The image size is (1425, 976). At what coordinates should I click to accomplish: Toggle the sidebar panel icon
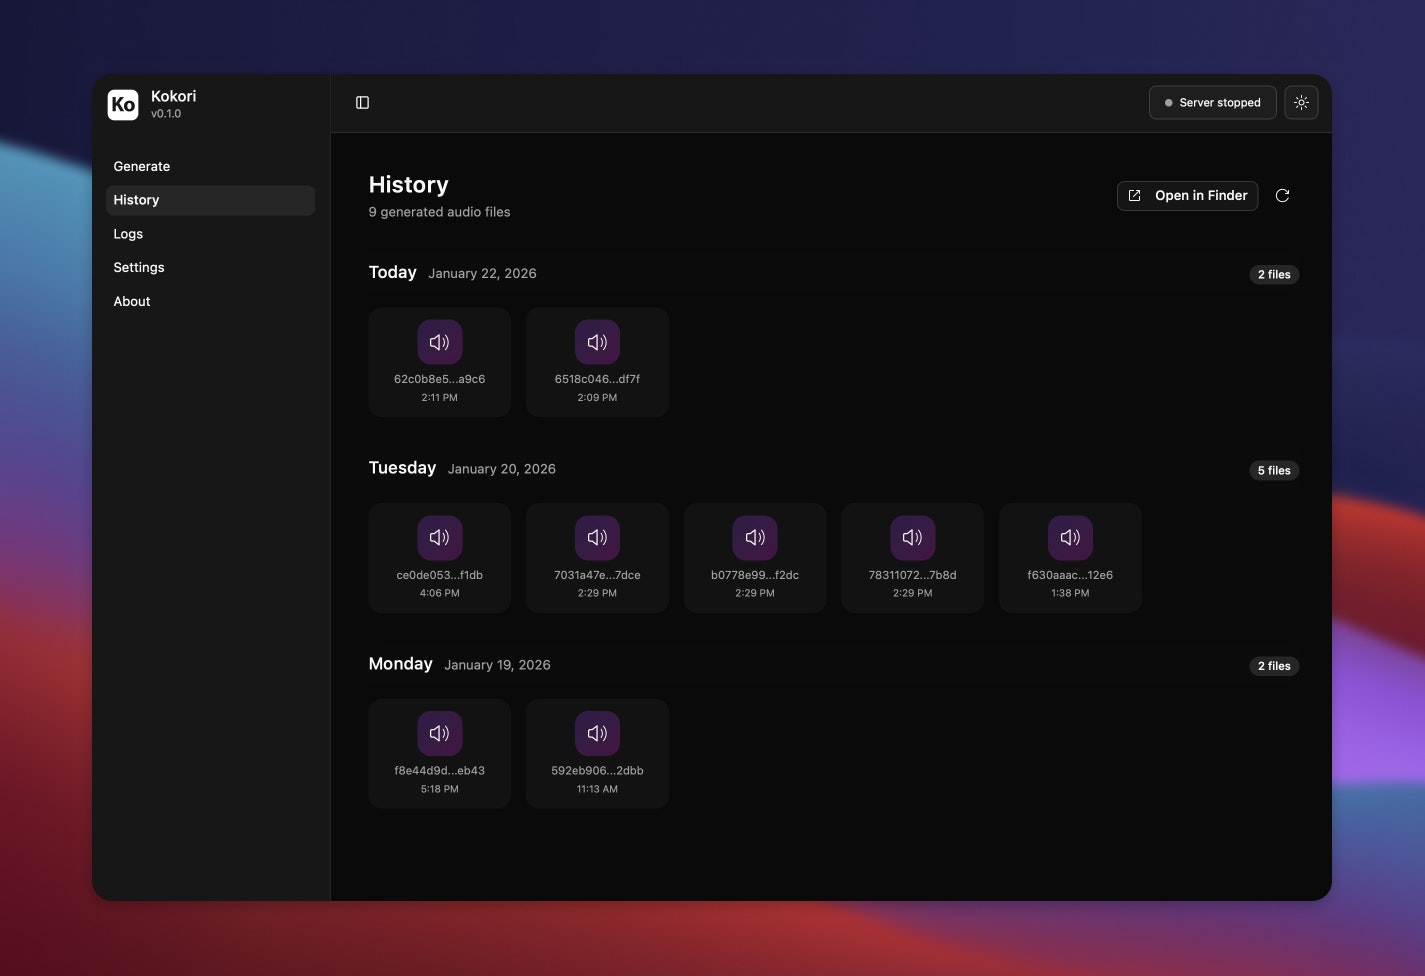point(362,103)
